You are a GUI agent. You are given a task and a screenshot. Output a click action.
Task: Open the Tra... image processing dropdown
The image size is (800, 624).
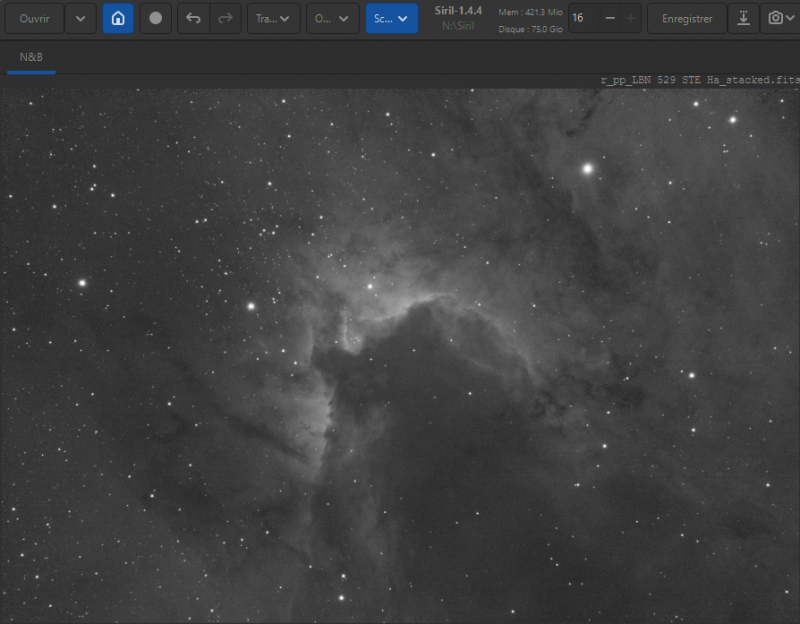(x=273, y=18)
